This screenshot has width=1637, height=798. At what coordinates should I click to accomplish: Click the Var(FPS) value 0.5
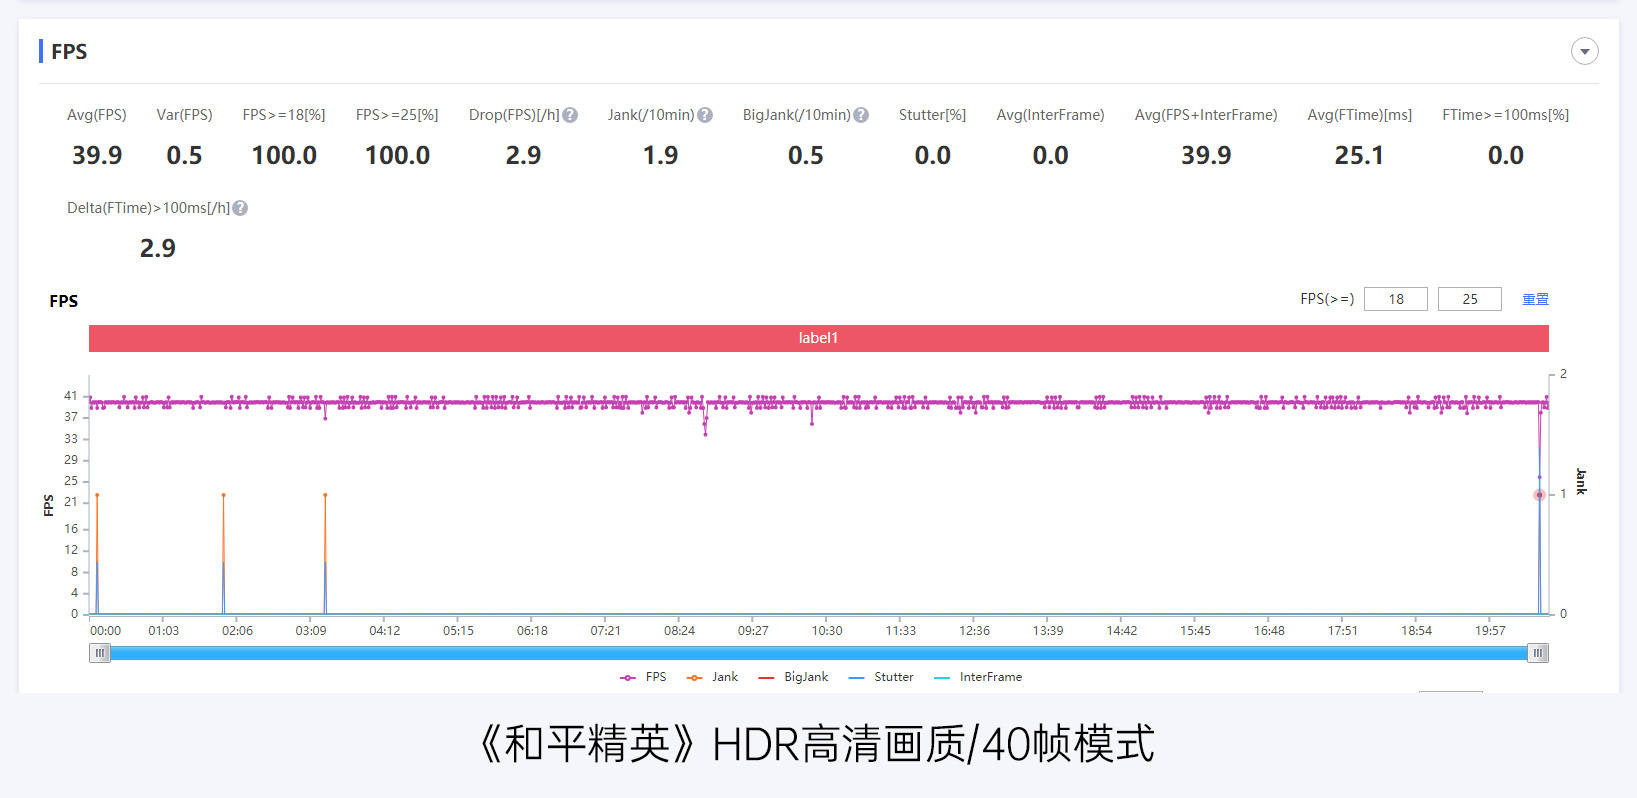pyautogui.click(x=184, y=156)
